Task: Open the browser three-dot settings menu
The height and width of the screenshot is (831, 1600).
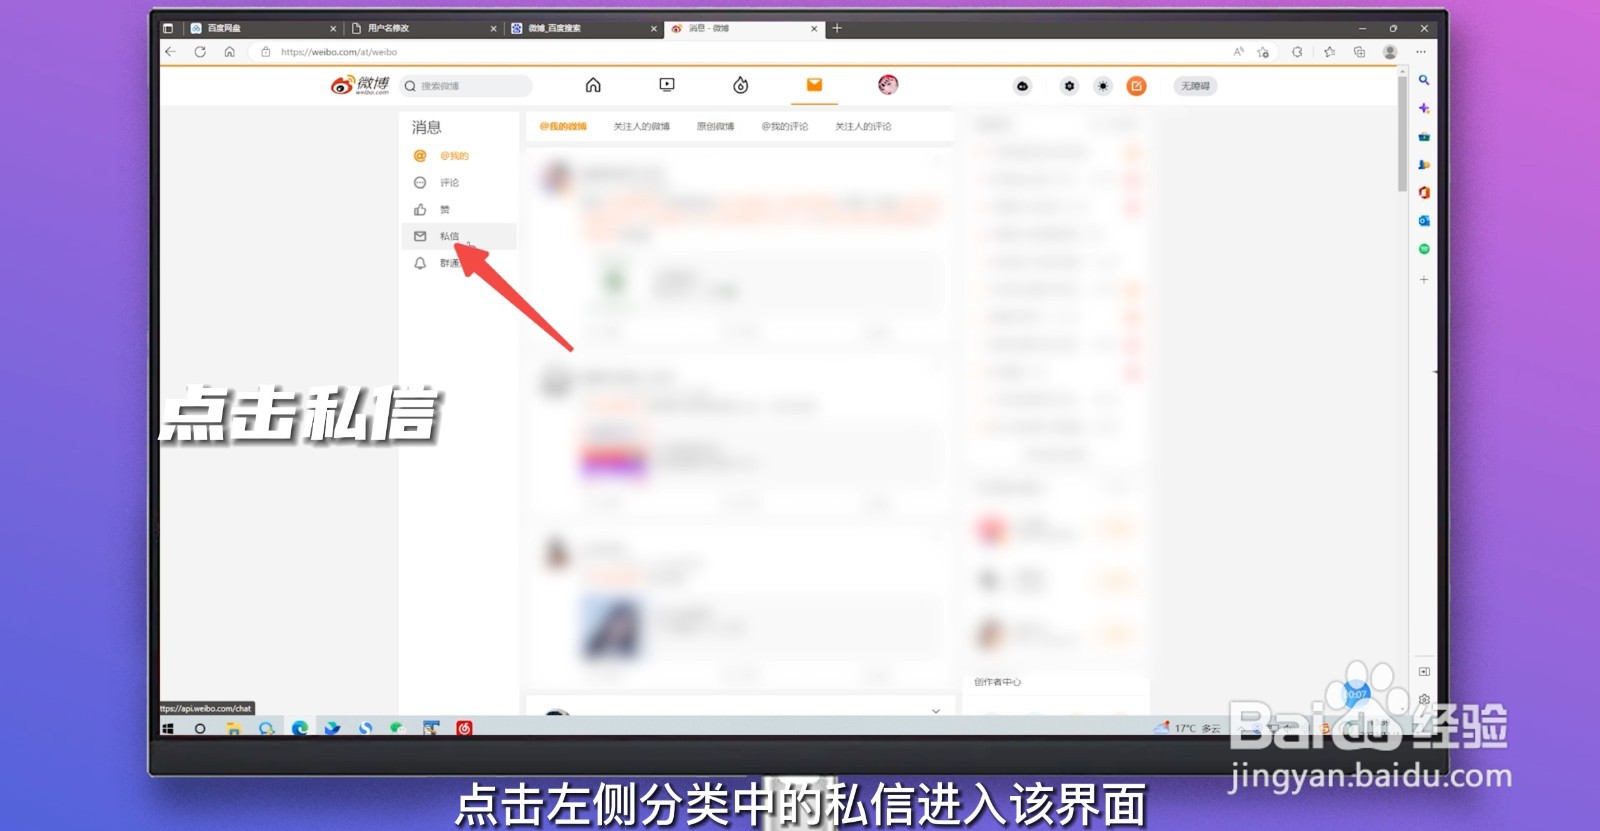Action: coord(1421,52)
